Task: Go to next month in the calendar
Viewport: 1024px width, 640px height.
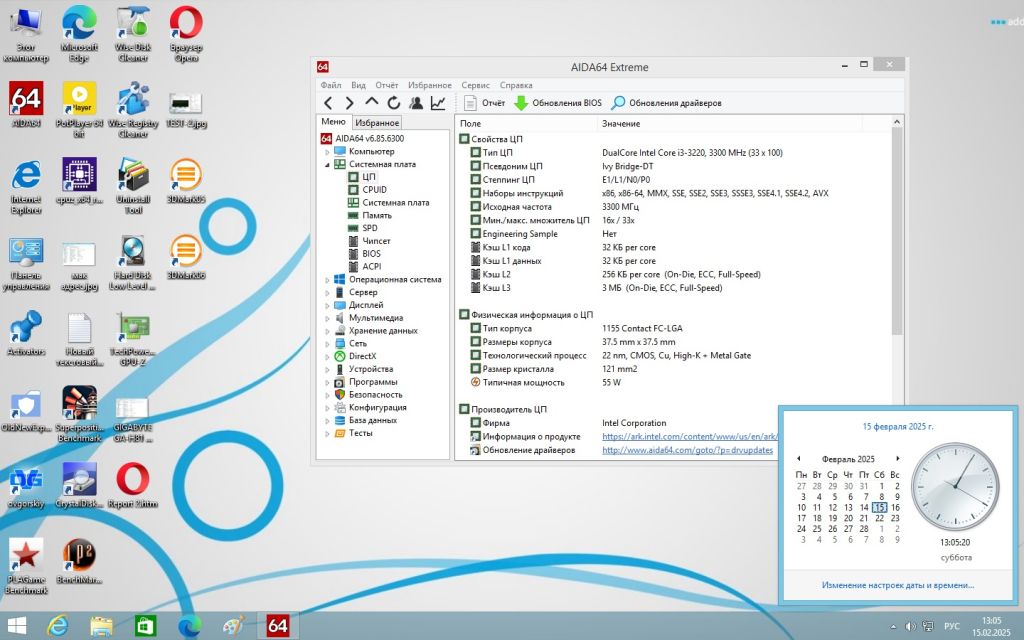Action: point(898,458)
